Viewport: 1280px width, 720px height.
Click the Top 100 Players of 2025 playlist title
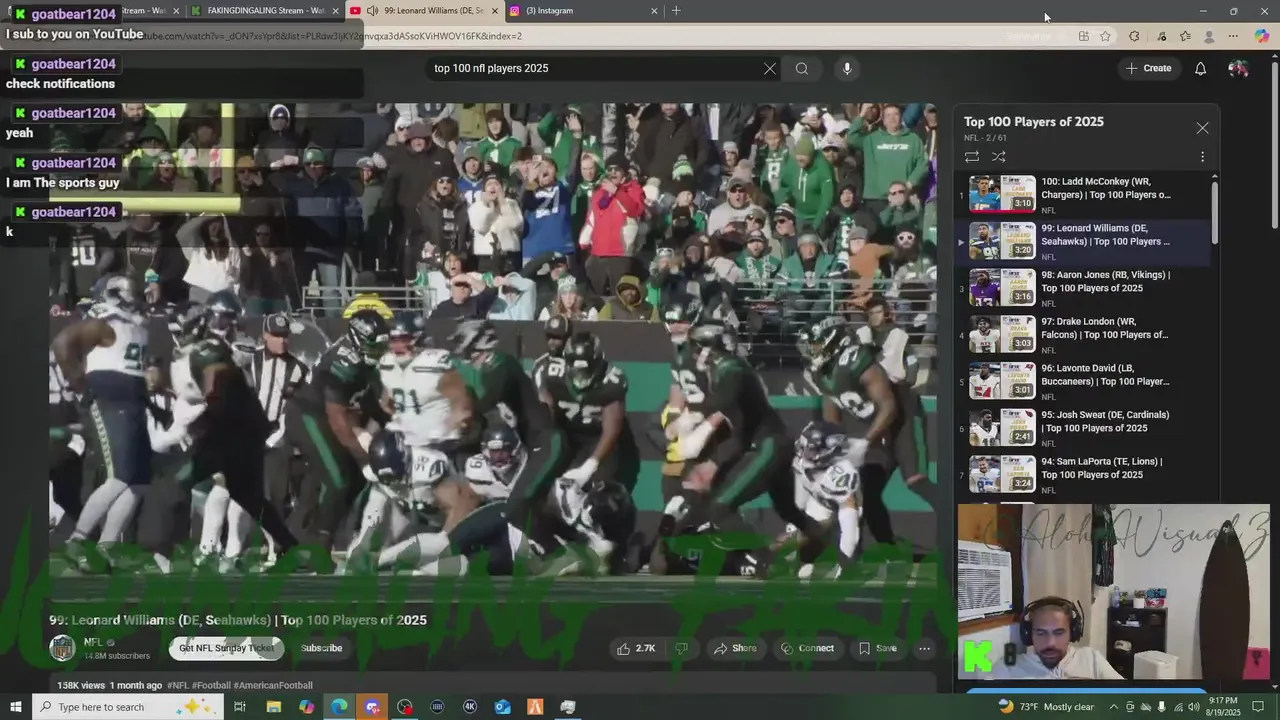point(1033,122)
